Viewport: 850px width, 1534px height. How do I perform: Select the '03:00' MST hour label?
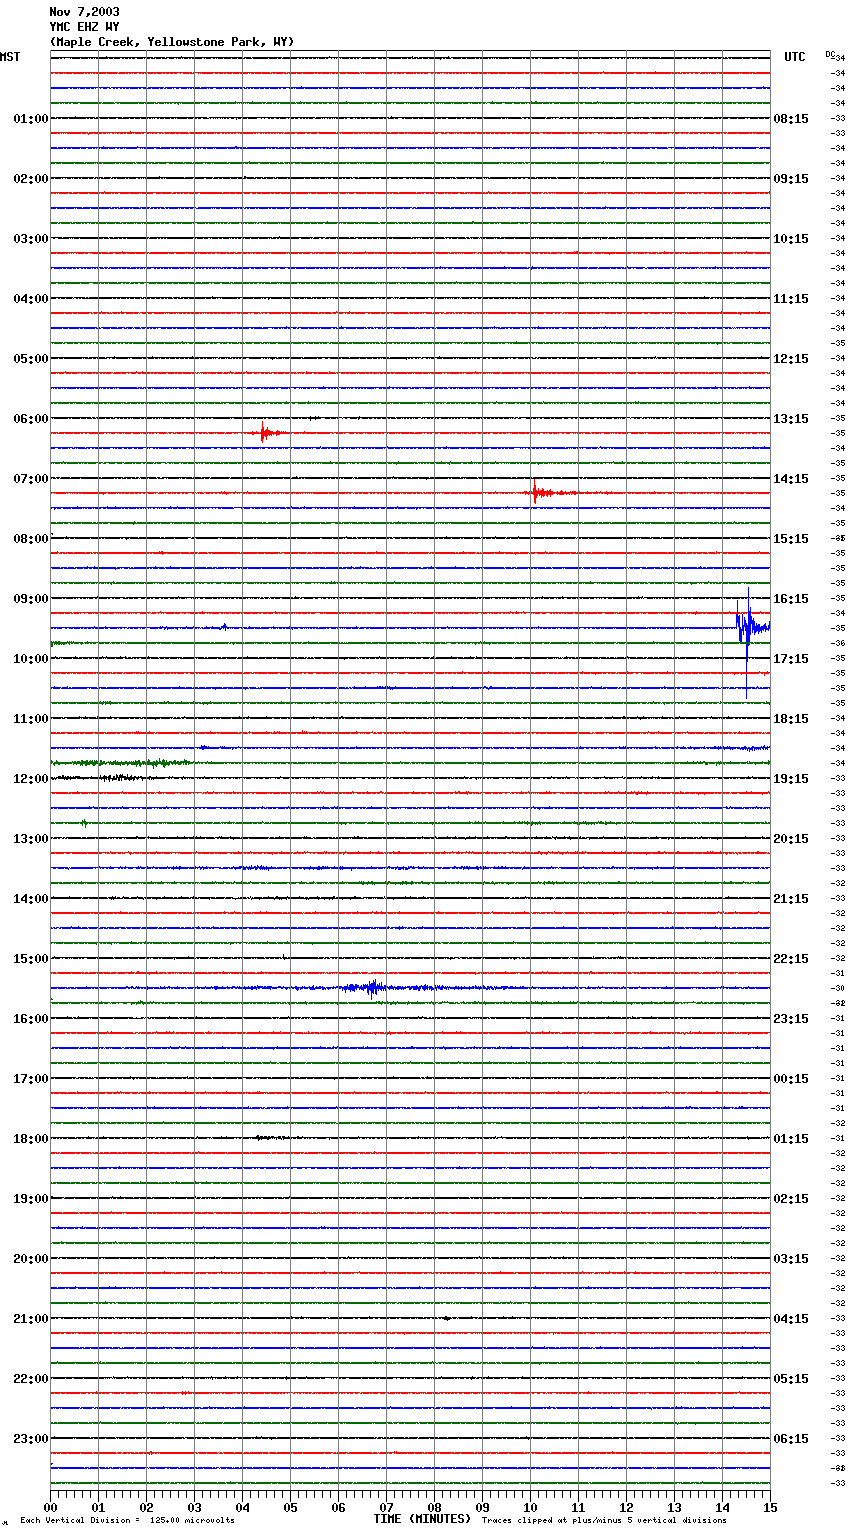pos(31,239)
